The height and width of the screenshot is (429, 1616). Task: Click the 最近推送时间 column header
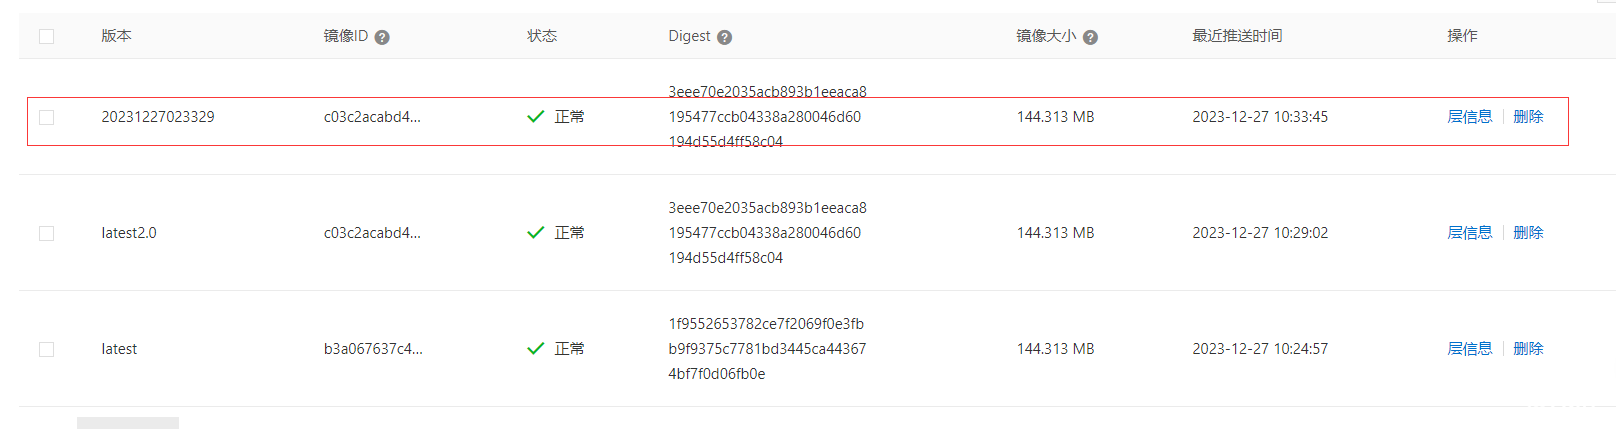1237,36
